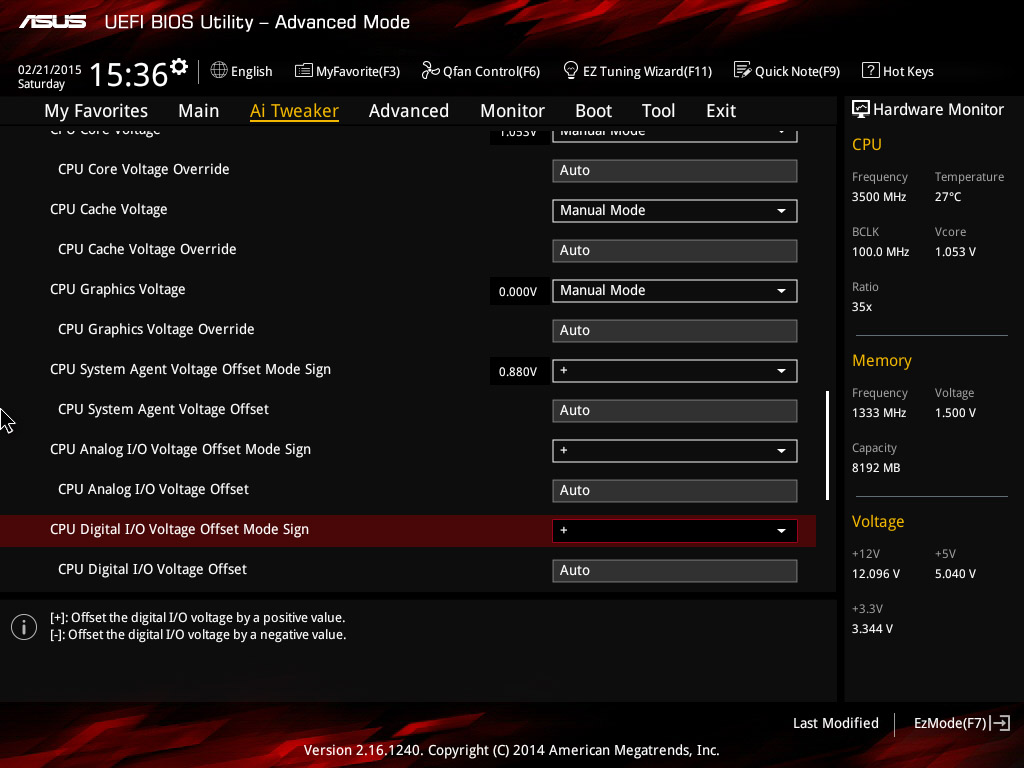
Task: Select CPU Graphics Voltage label
Action: pos(118,289)
